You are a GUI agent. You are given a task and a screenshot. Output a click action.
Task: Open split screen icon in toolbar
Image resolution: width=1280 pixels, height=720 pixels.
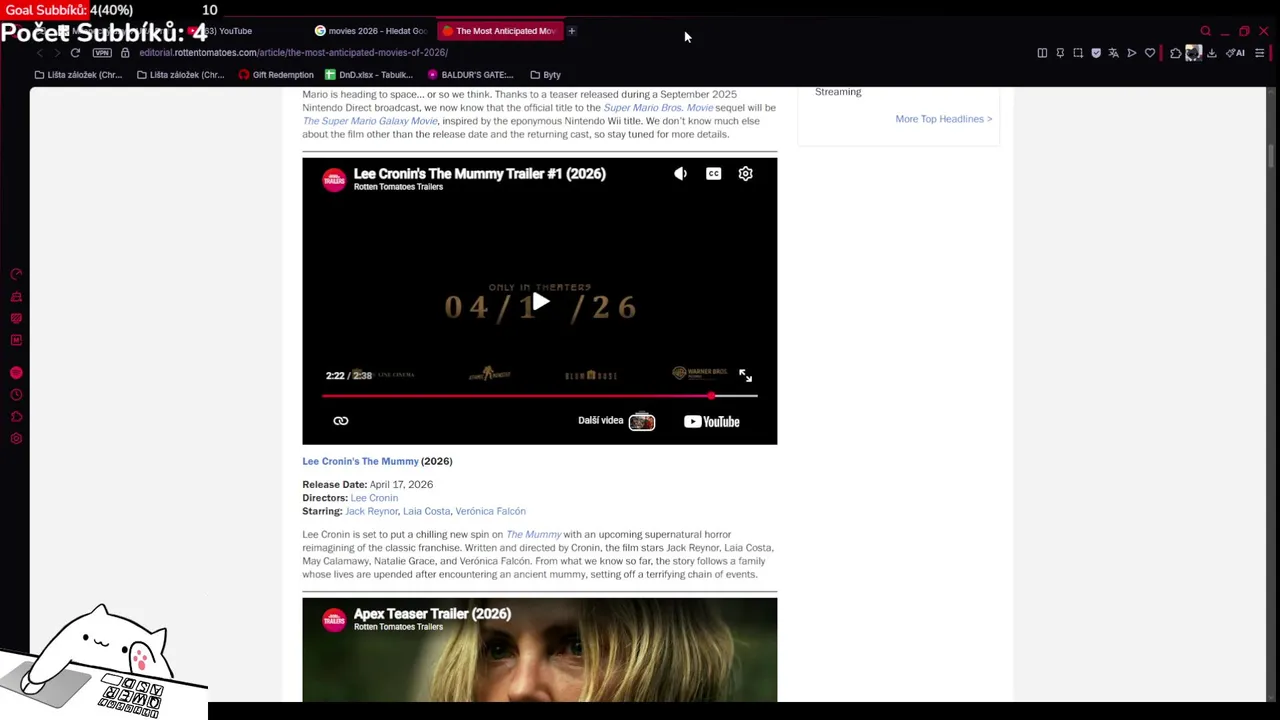click(x=1042, y=53)
